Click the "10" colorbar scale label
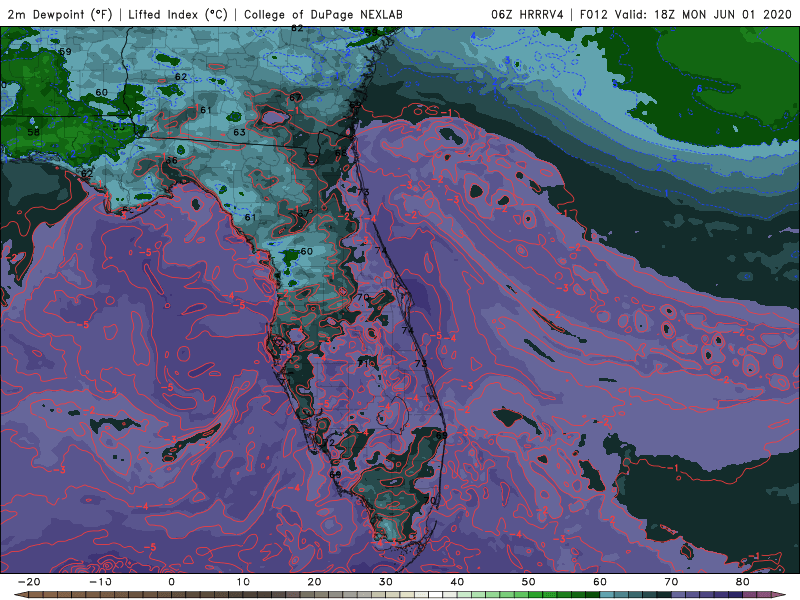The height and width of the screenshot is (600, 800). pos(243,582)
